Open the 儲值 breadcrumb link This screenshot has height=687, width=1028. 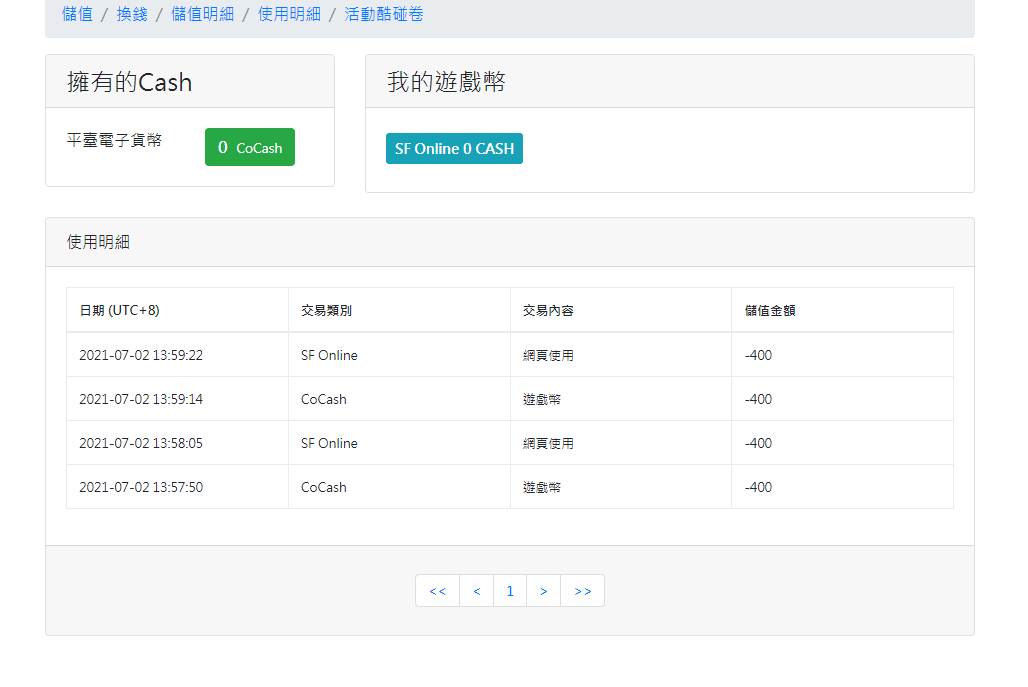pyautogui.click(x=77, y=15)
